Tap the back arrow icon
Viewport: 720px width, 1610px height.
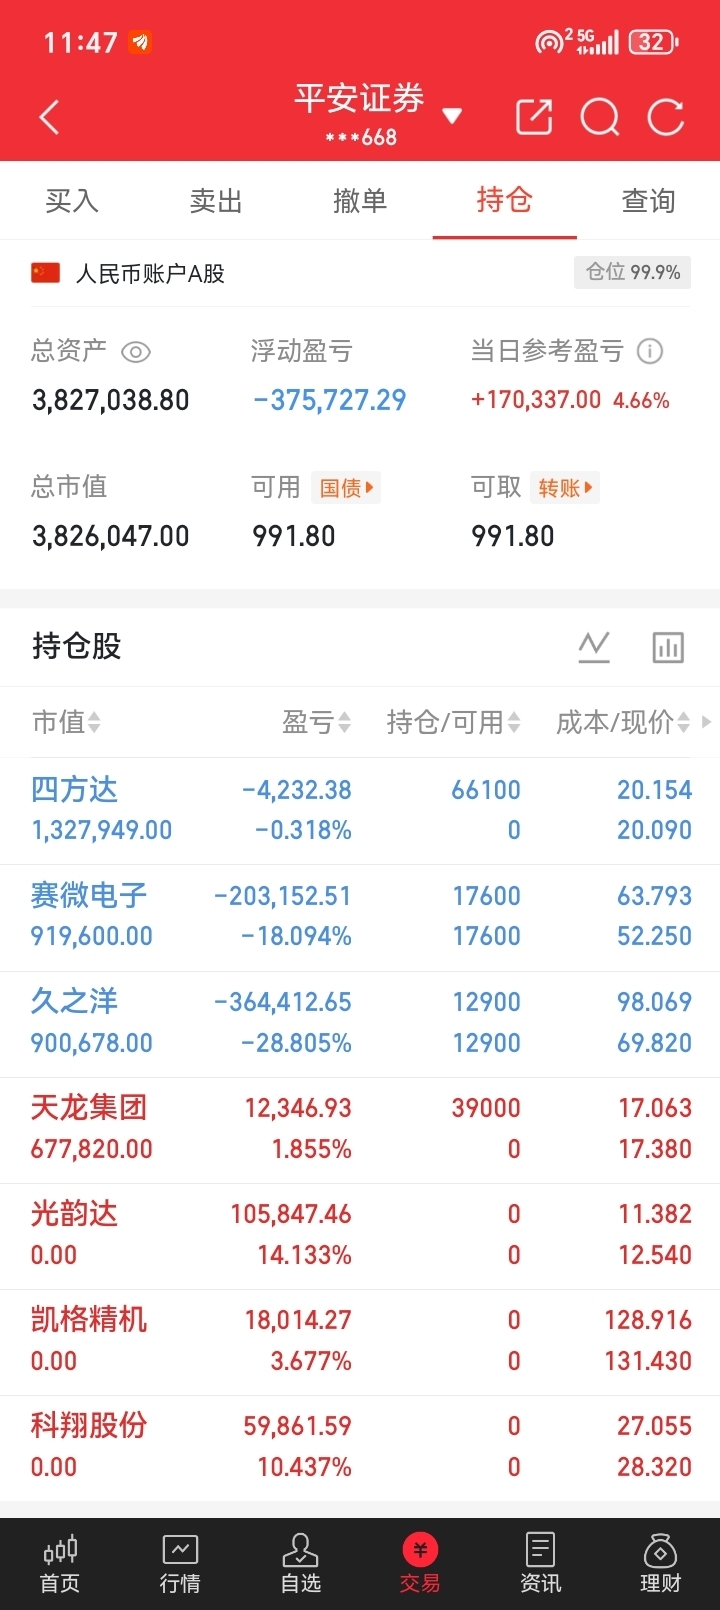click(49, 117)
